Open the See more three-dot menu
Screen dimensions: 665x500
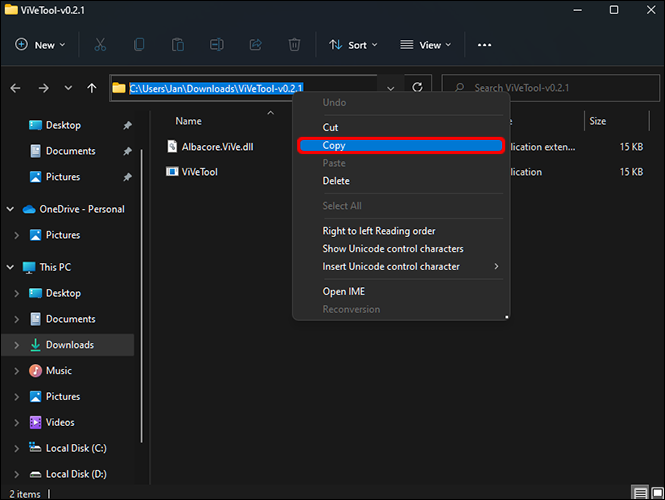pos(485,45)
